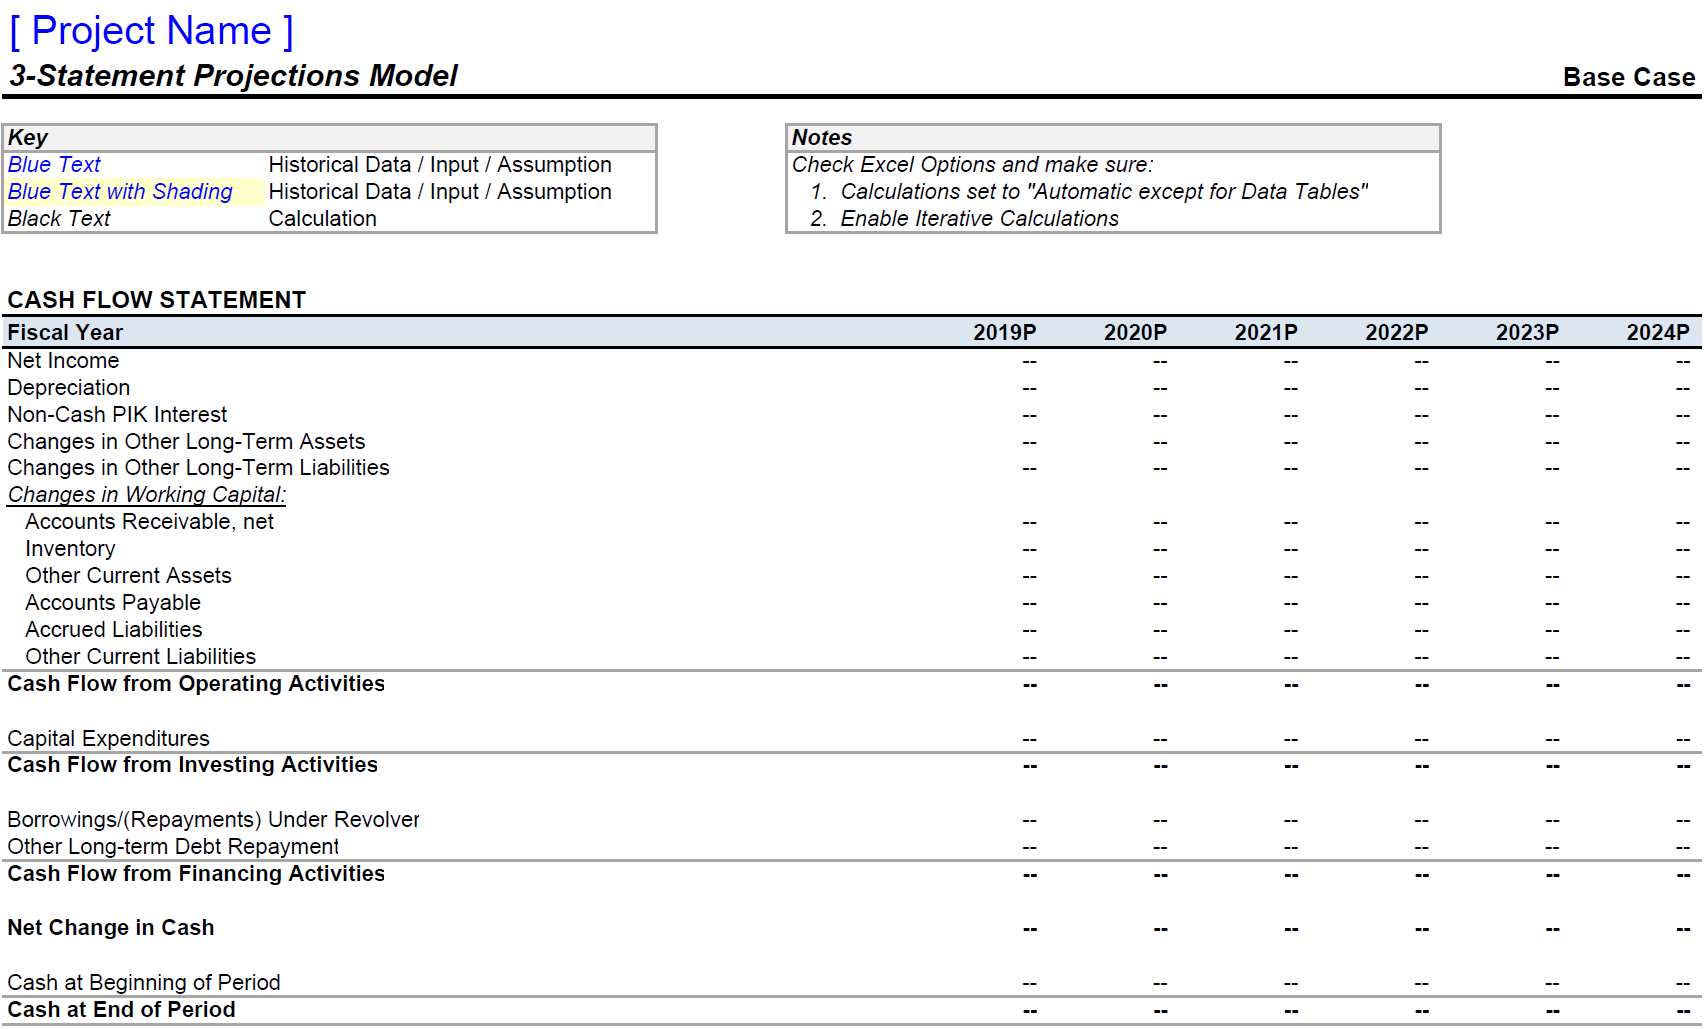1707x1029 pixels.
Task: Select Changes in Other Long-Term Assets label
Action: (x=186, y=442)
